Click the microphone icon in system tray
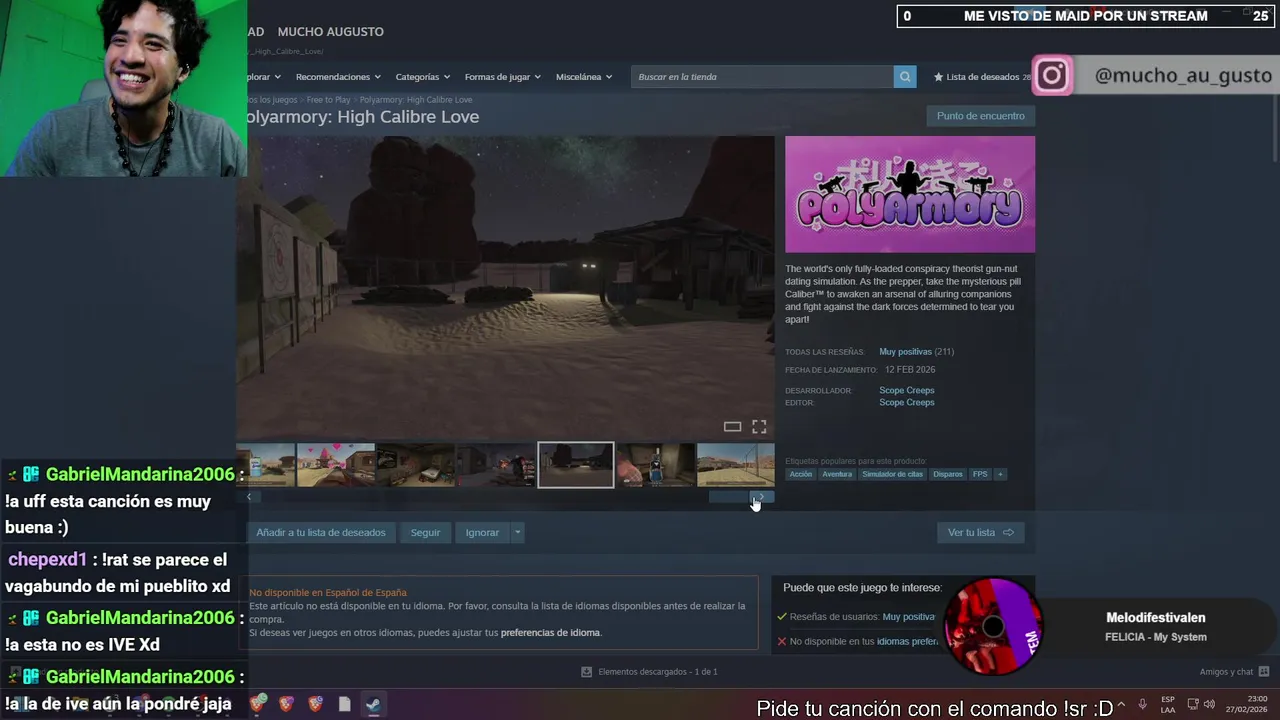 [x=1142, y=704]
